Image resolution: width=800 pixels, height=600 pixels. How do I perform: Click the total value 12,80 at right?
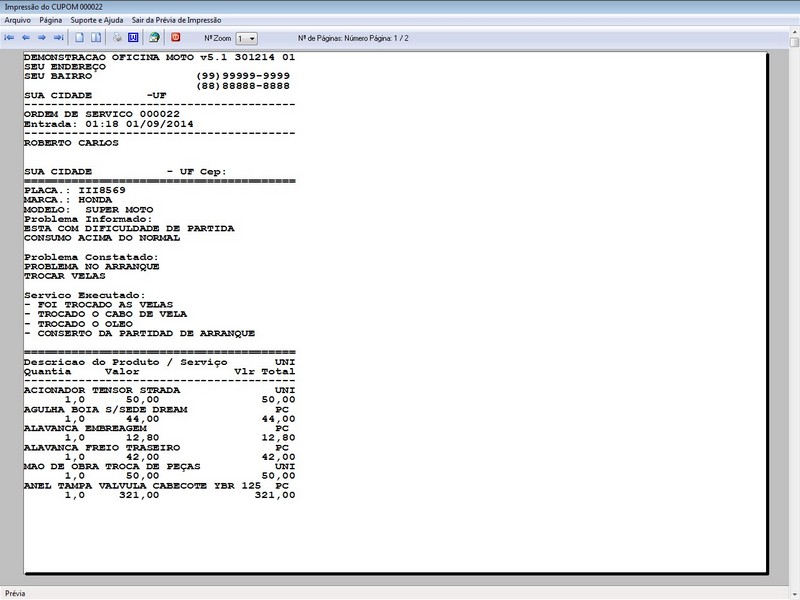tap(279, 438)
